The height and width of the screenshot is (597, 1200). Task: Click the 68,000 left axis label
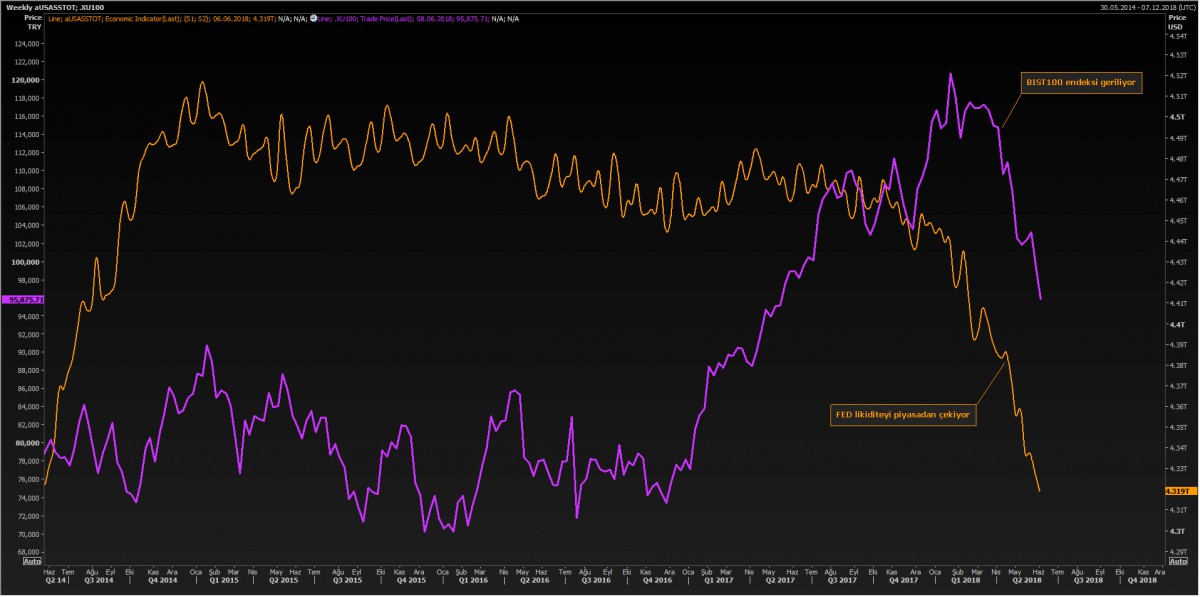pos(27,552)
